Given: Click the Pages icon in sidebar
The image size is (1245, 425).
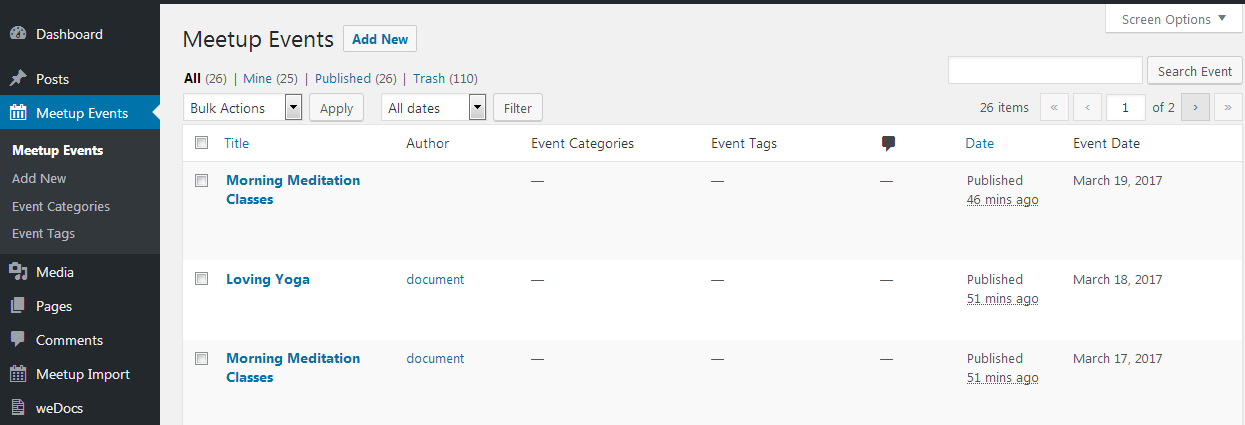Looking at the screenshot, I should coord(18,306).
